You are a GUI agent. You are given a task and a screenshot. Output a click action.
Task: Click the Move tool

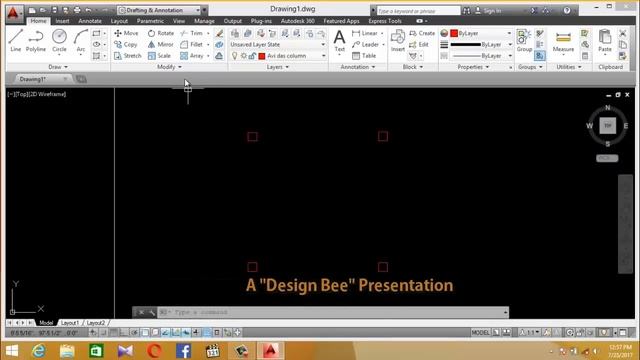pyautogui.click(x=127, y=33)
